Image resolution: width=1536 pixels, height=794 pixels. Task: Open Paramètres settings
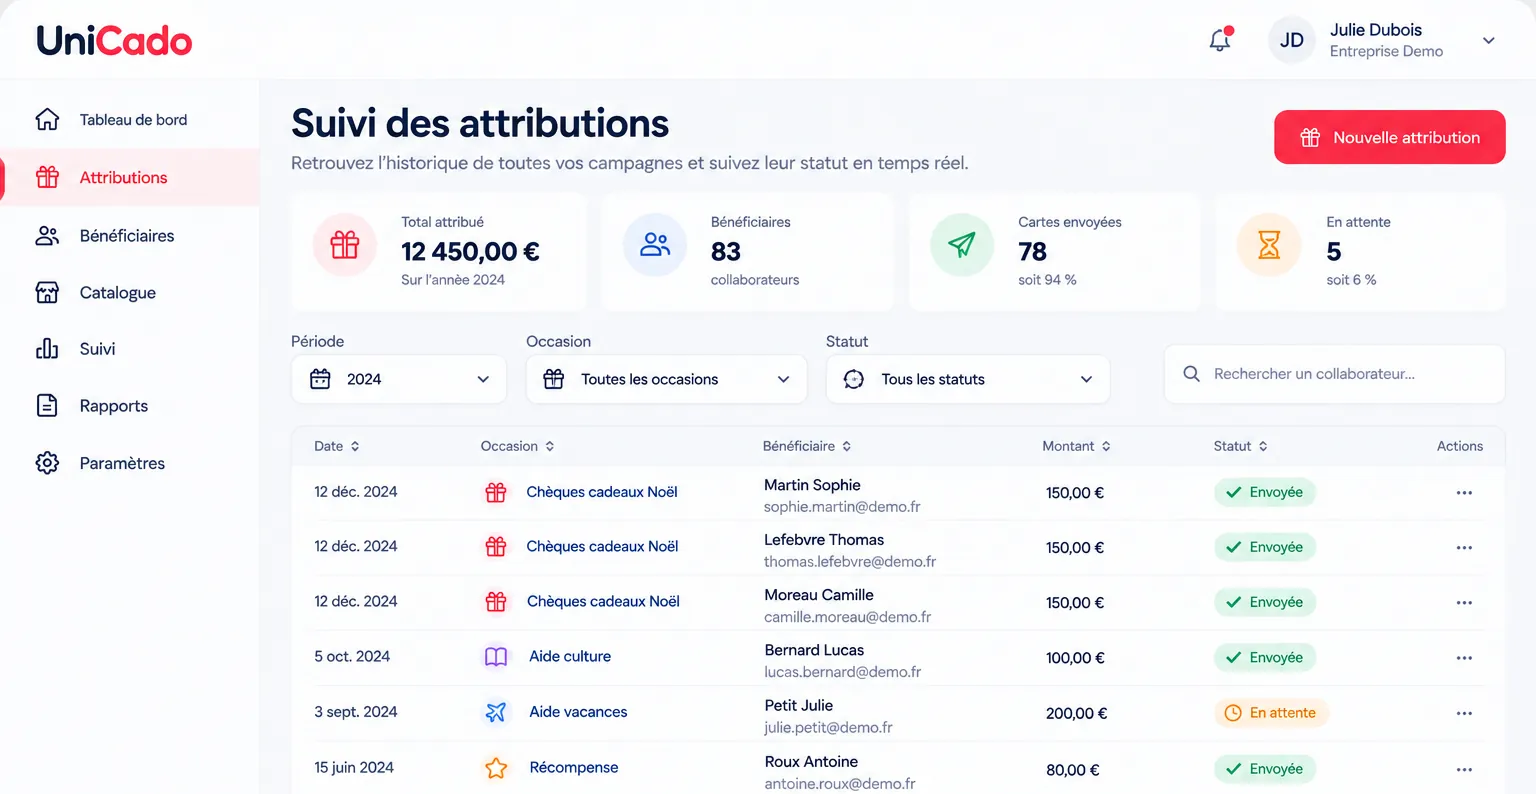tap(130, 463)
